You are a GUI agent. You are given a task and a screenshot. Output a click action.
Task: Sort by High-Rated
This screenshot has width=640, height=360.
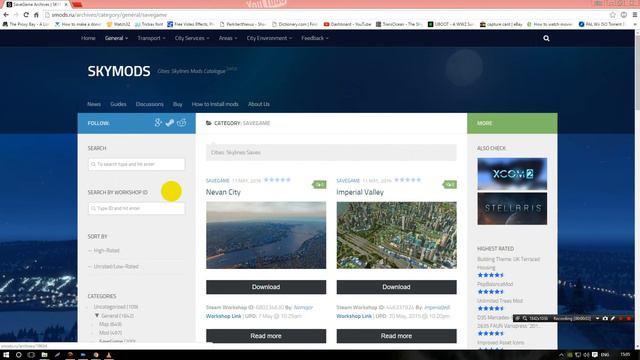[107, 251]
